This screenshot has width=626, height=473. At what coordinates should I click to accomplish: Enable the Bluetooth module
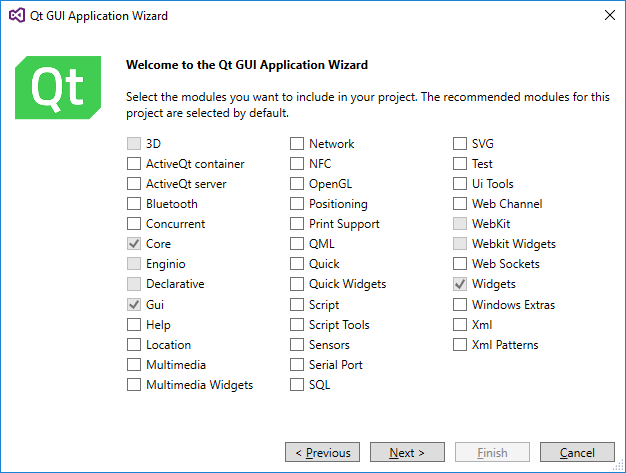click(134, 204)
